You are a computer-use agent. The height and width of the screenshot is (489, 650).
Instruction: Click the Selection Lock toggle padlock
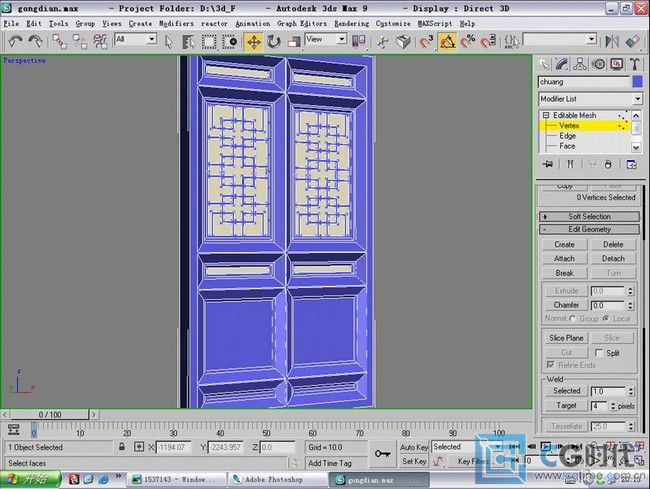[121, 447]
